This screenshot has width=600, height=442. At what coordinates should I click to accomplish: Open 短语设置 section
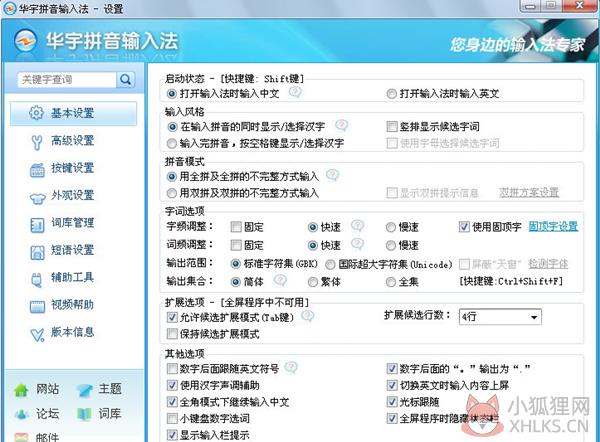pos(73,250)
